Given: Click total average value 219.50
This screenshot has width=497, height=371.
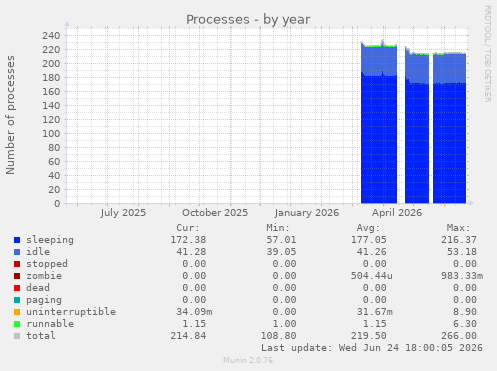Looking at the screenshot, I should click(369, 336).
